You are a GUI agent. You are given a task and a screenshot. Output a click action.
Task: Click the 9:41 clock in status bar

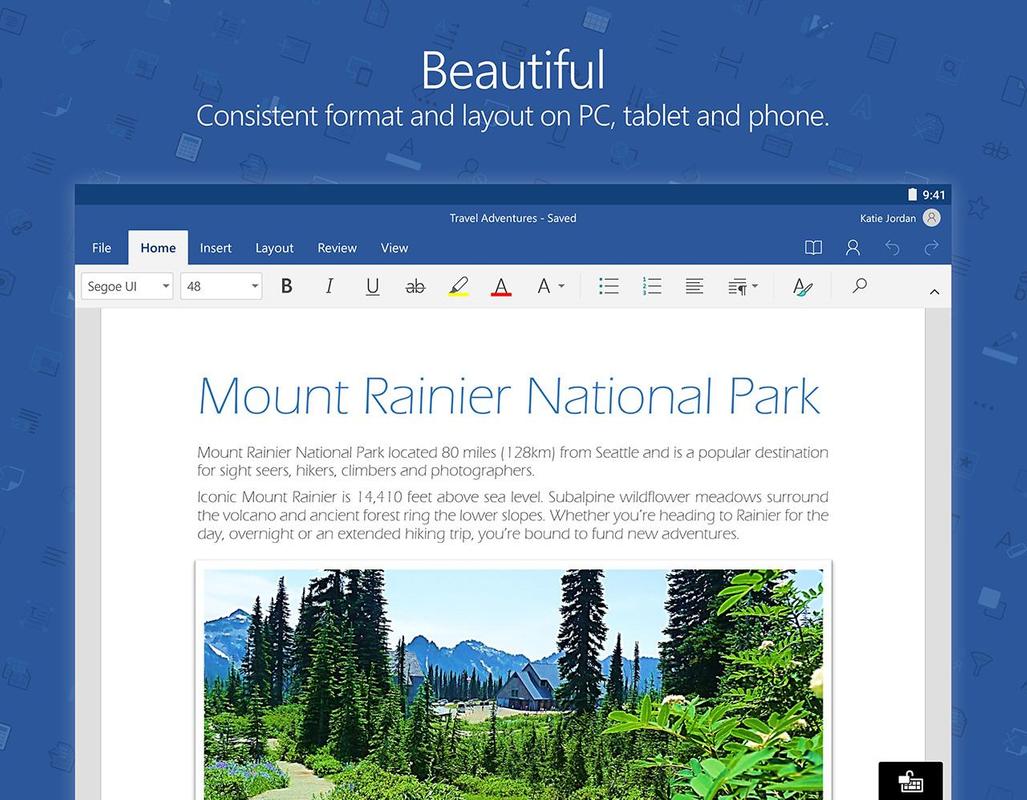pyautogui.click(x=933, y=195)
